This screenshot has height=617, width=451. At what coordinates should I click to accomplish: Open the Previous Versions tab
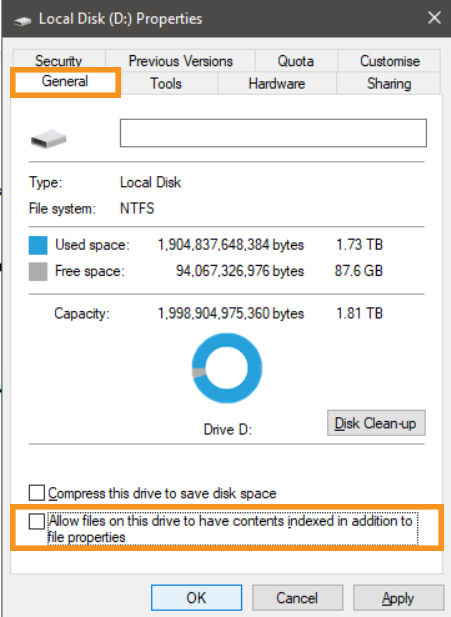coord(181,61)
